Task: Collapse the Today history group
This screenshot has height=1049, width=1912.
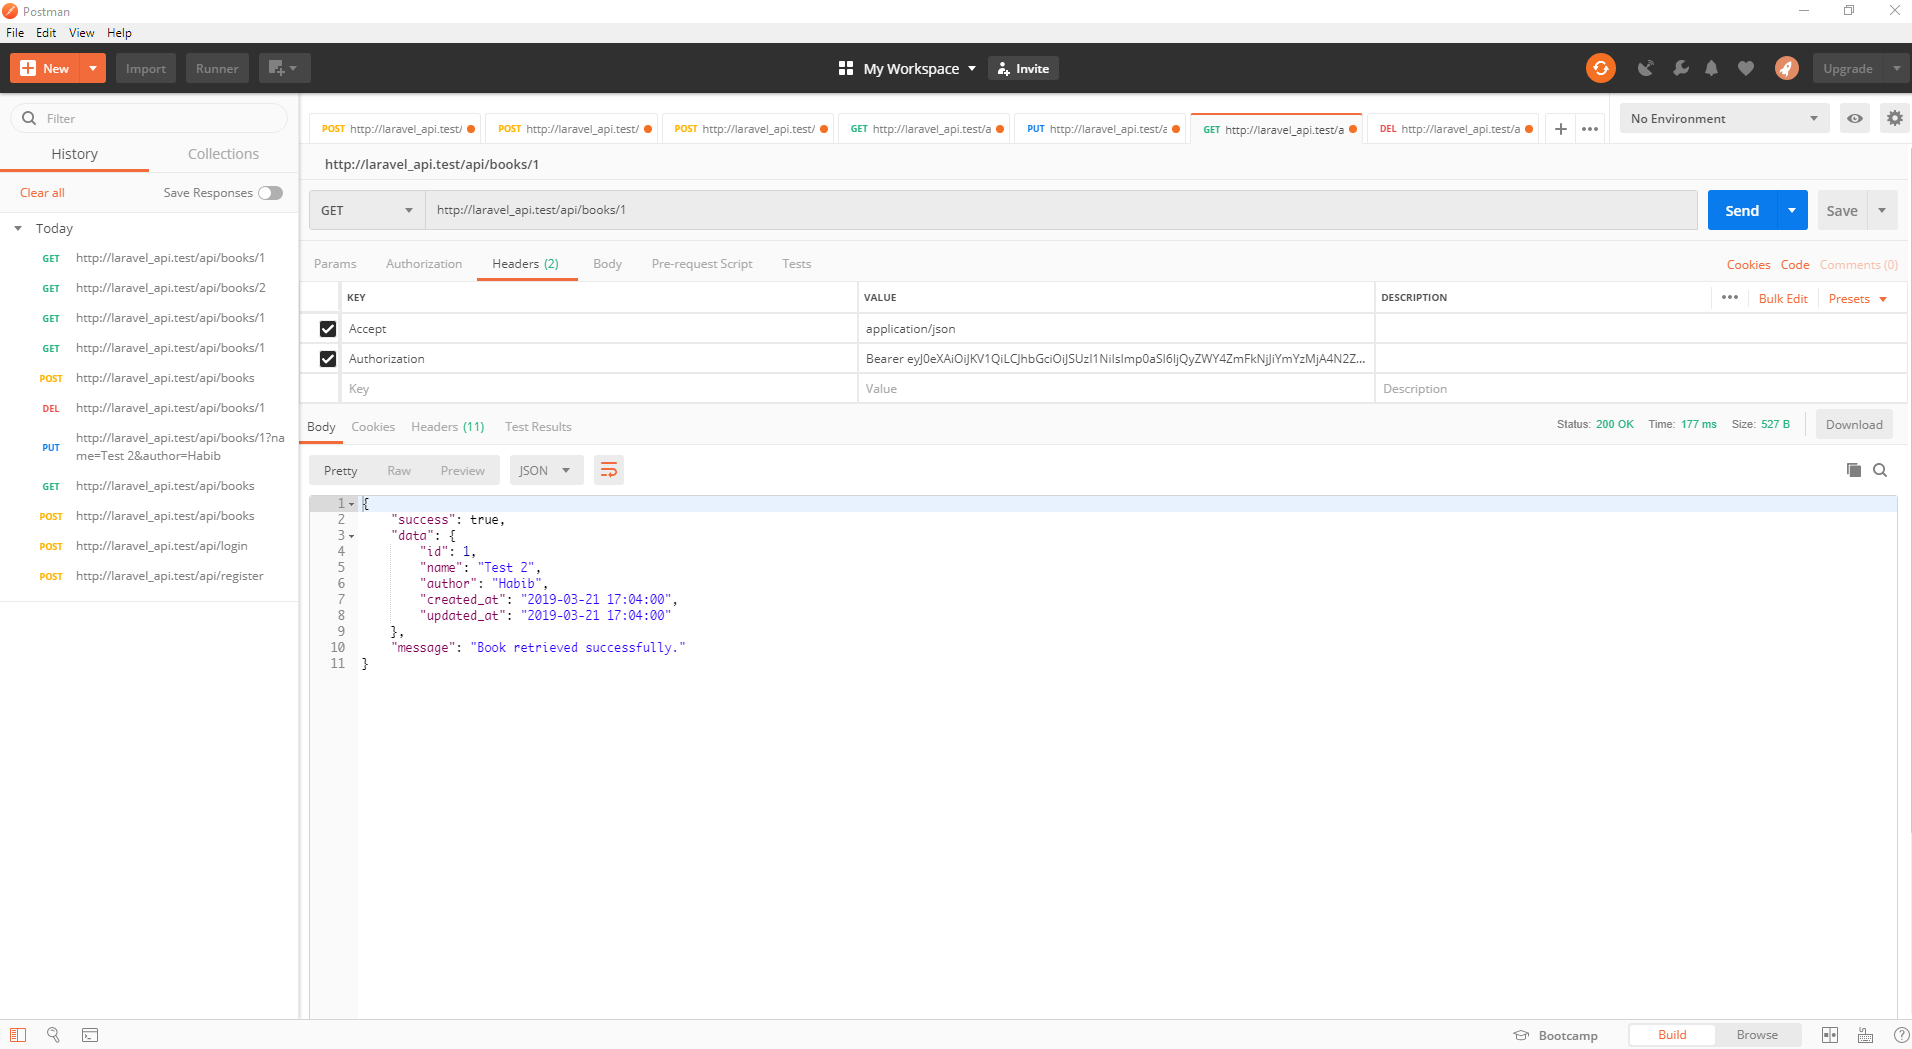Action: click(18, 228)
